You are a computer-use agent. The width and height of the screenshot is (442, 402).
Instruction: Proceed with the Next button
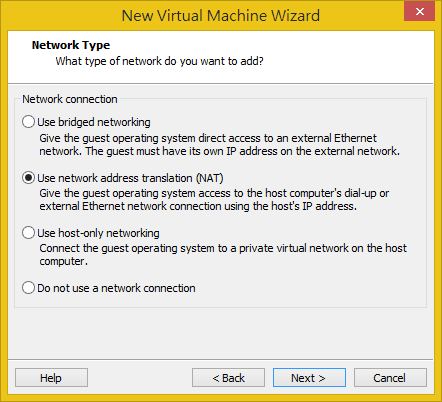click(309, 378)
